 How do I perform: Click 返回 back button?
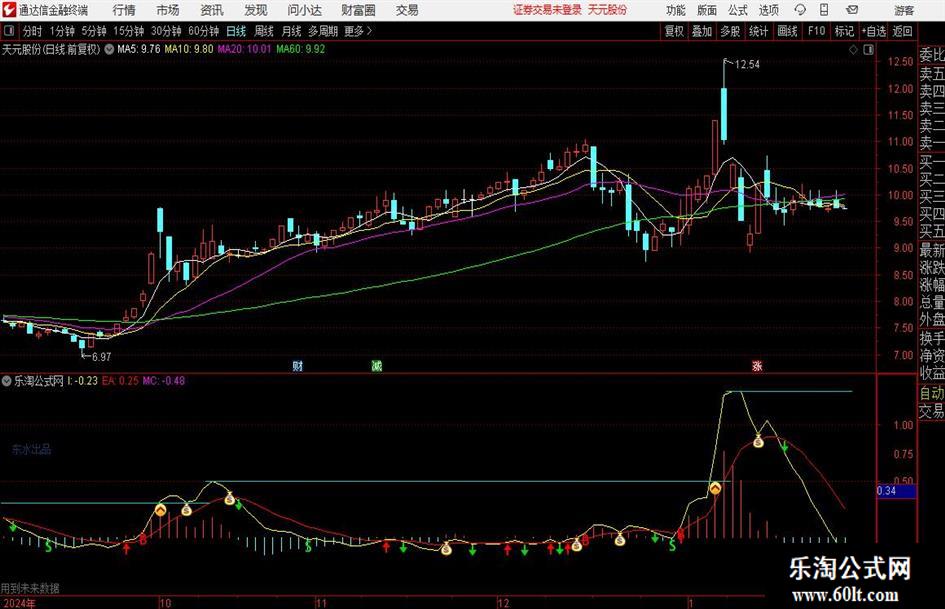click(902, 31)
